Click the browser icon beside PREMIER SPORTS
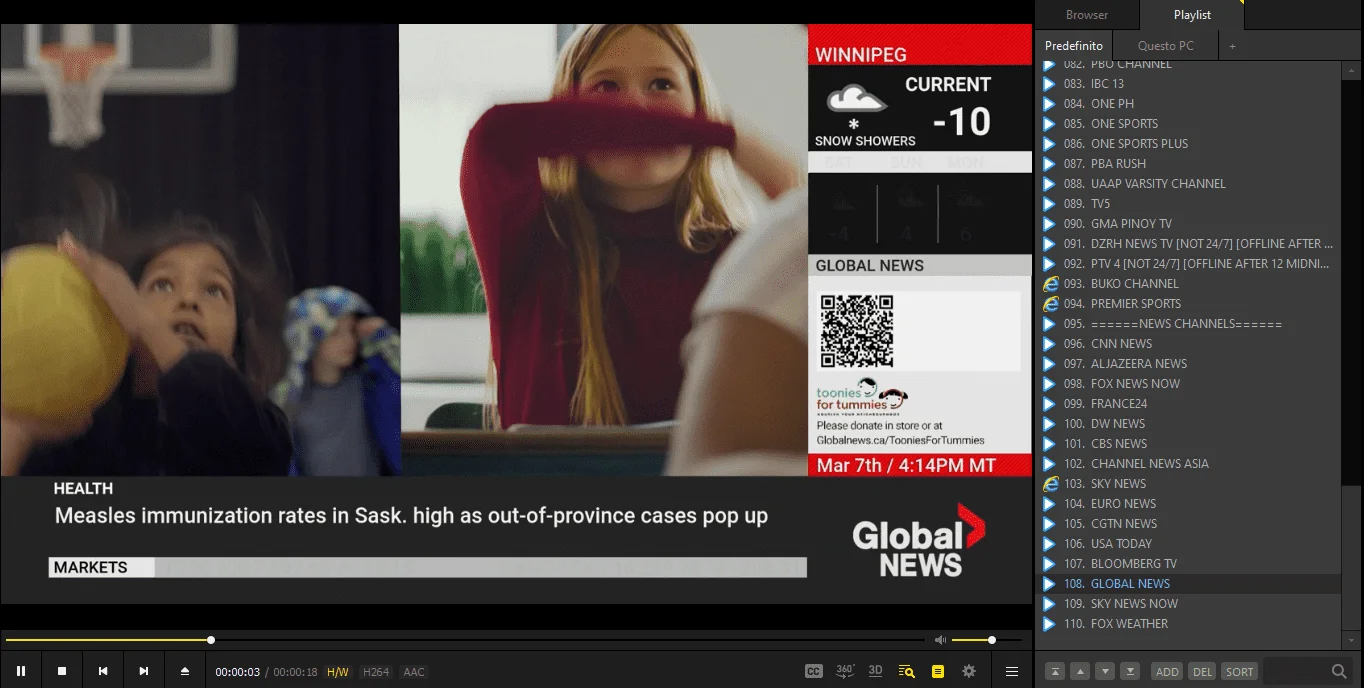The width and height of the screenshot is (1364, 688). (x=1050, y=304)
